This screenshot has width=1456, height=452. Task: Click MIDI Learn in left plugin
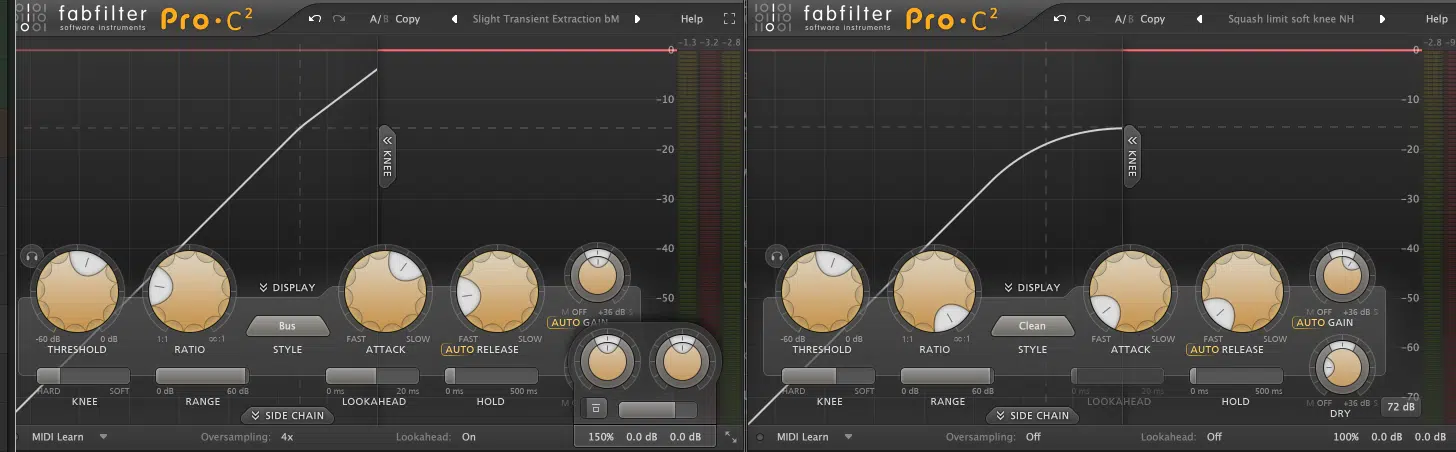(60, 437)
